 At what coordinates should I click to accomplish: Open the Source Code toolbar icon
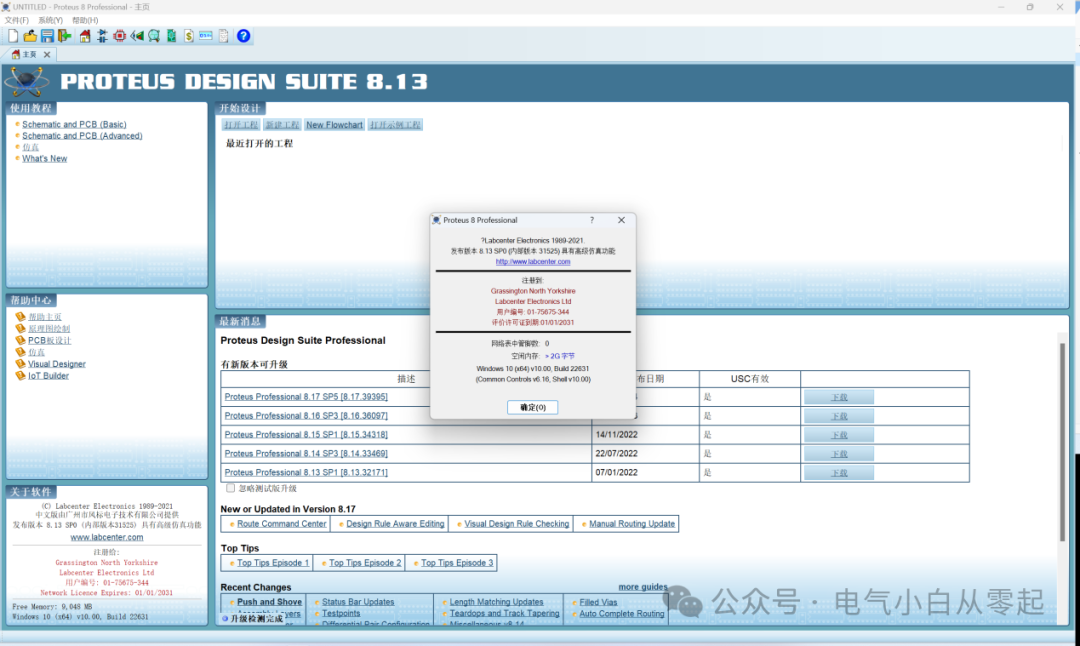point(206,36)
